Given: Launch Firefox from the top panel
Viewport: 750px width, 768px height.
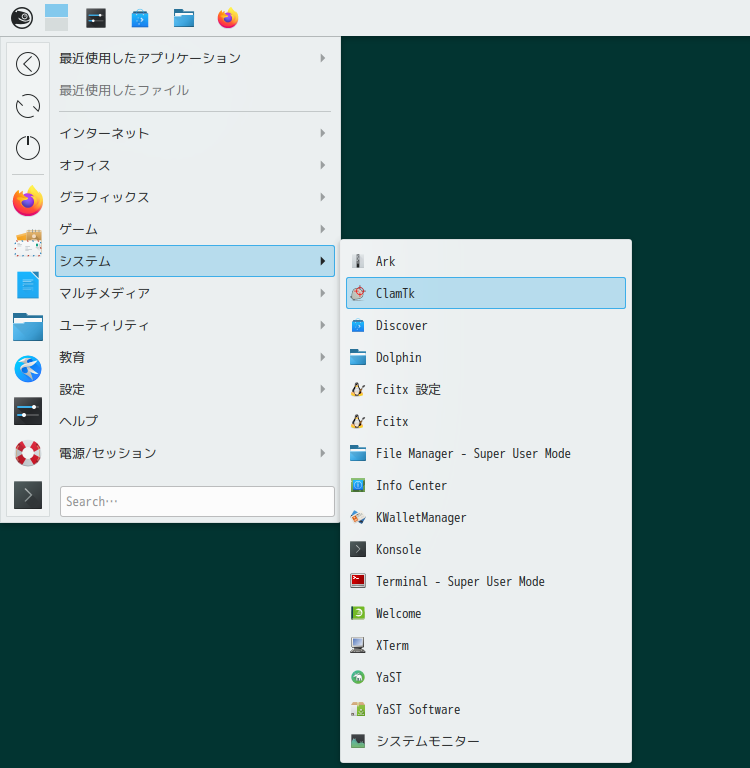Looking at the screenshot, I should click(x=228, y=18).
